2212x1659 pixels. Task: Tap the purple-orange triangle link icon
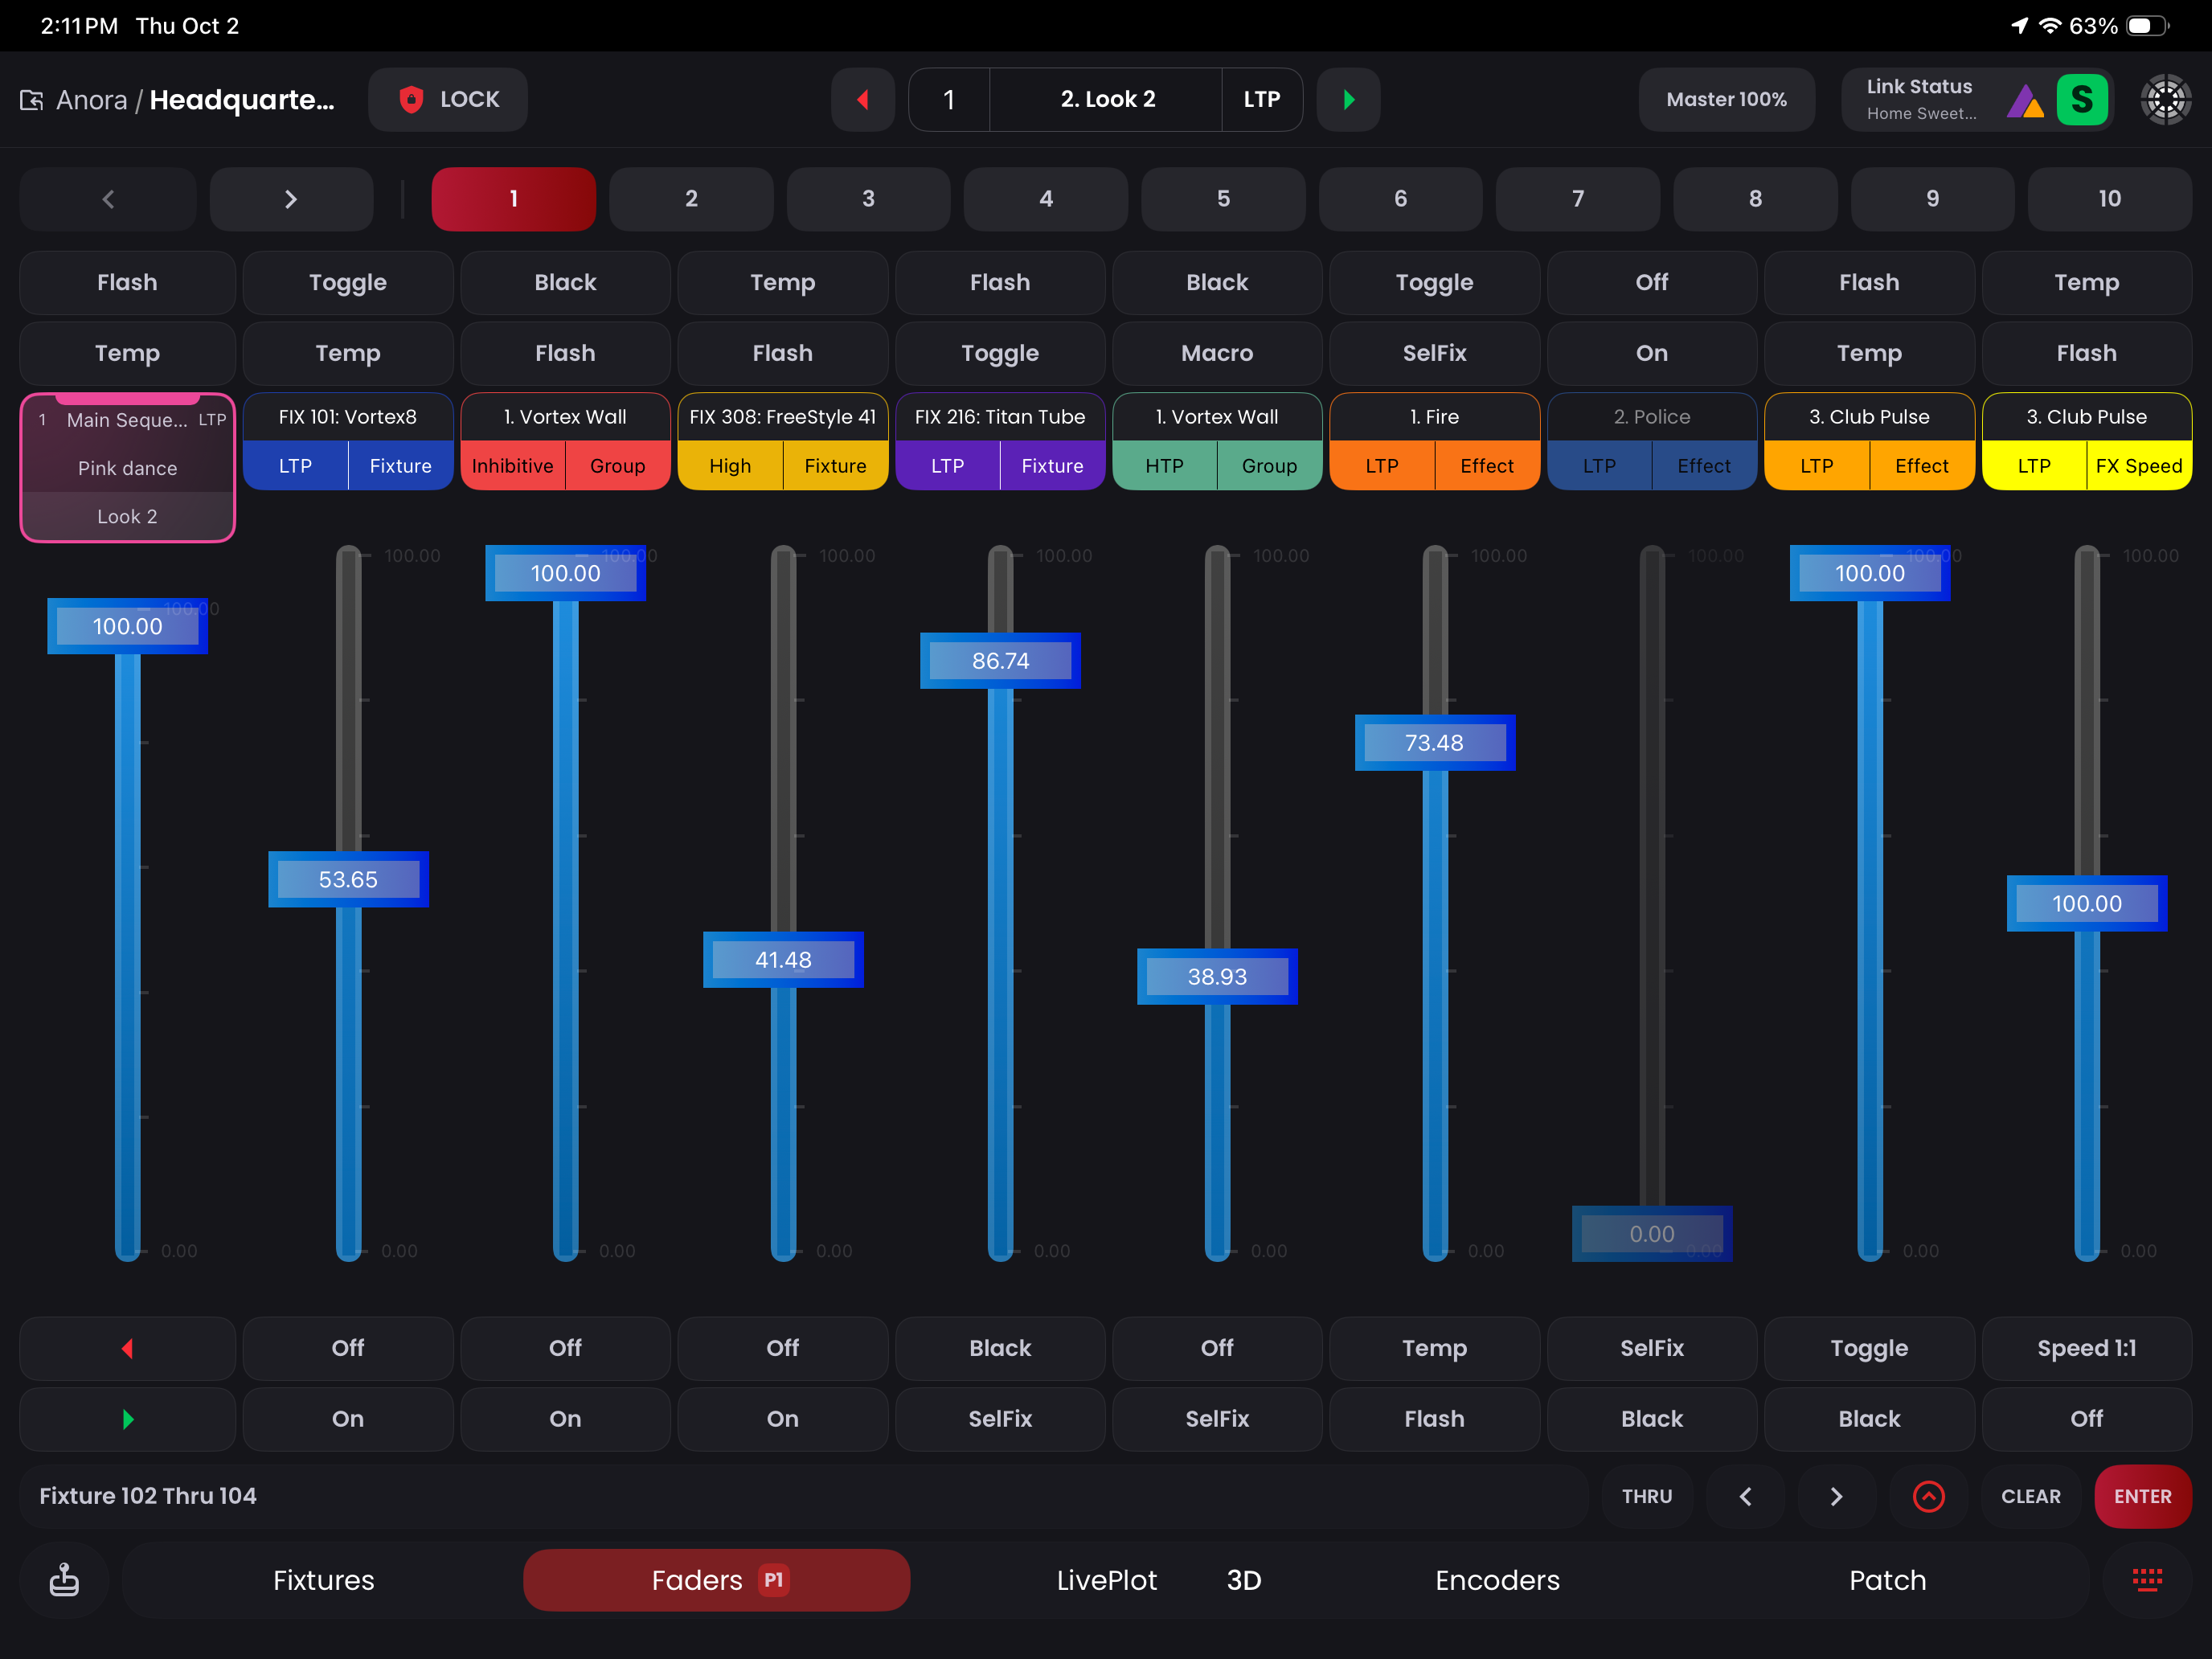pyautogui.click(x=2025, y=102)
